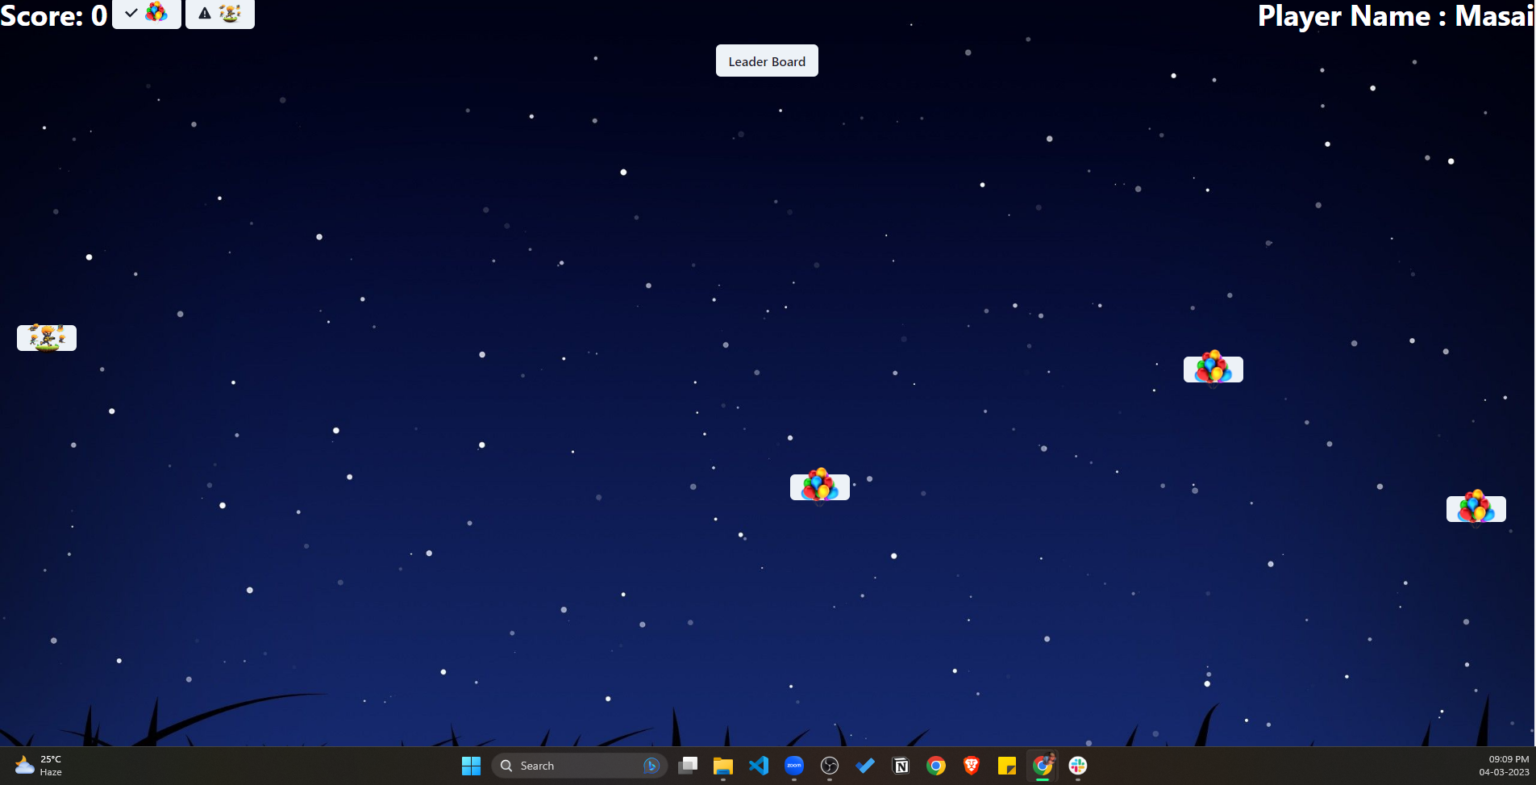The image size is (1536, 785).
Task: Launch the Brave browser from the taskbar
Action: point(971,765)
